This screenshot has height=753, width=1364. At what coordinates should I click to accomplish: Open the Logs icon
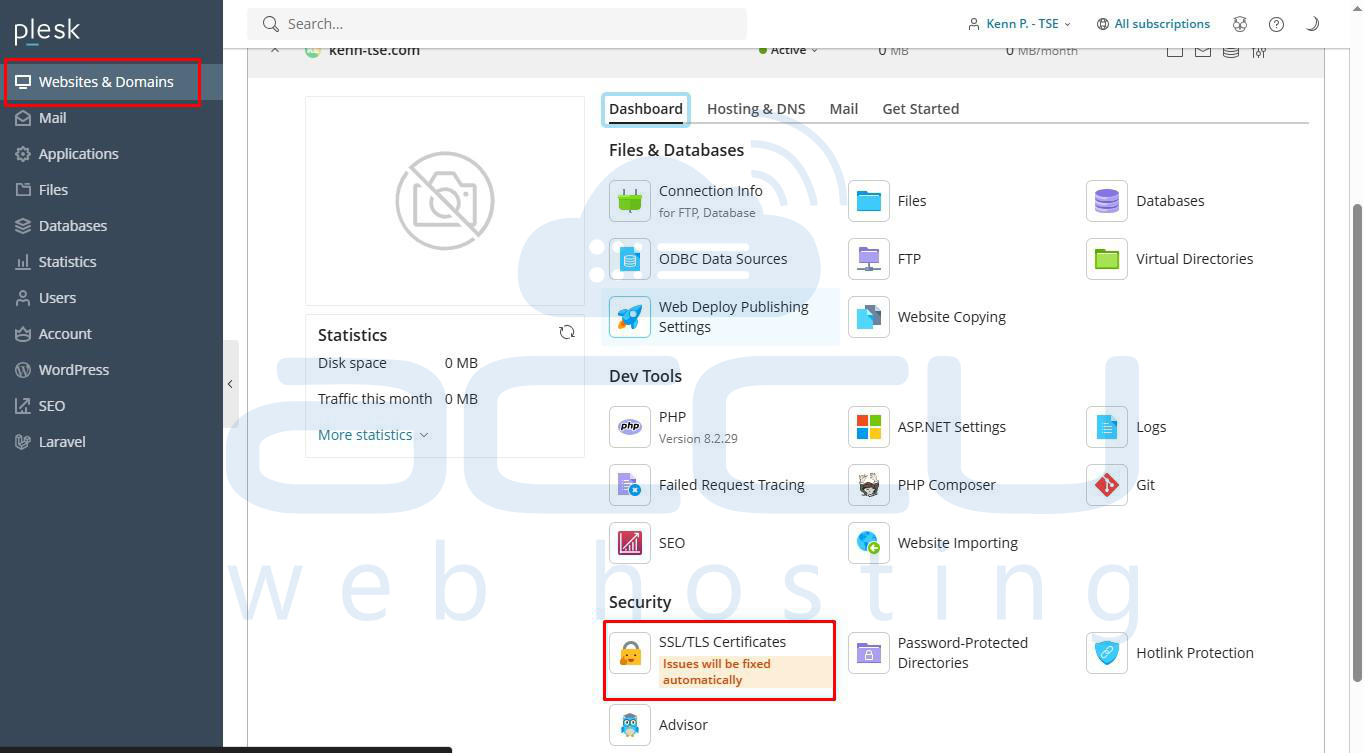[x=1107, y=427]
